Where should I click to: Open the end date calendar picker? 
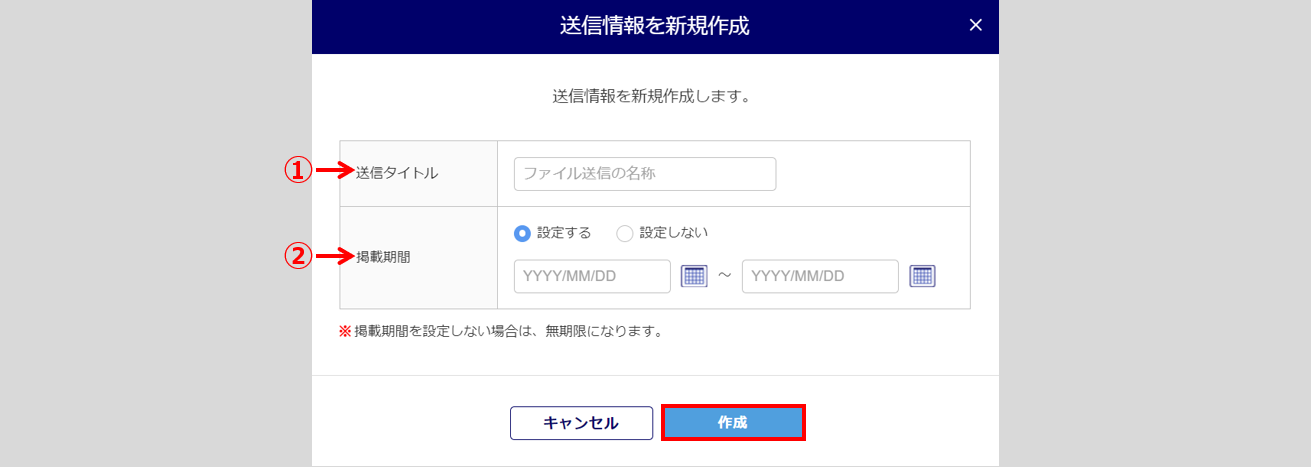[x=922, y=277]
